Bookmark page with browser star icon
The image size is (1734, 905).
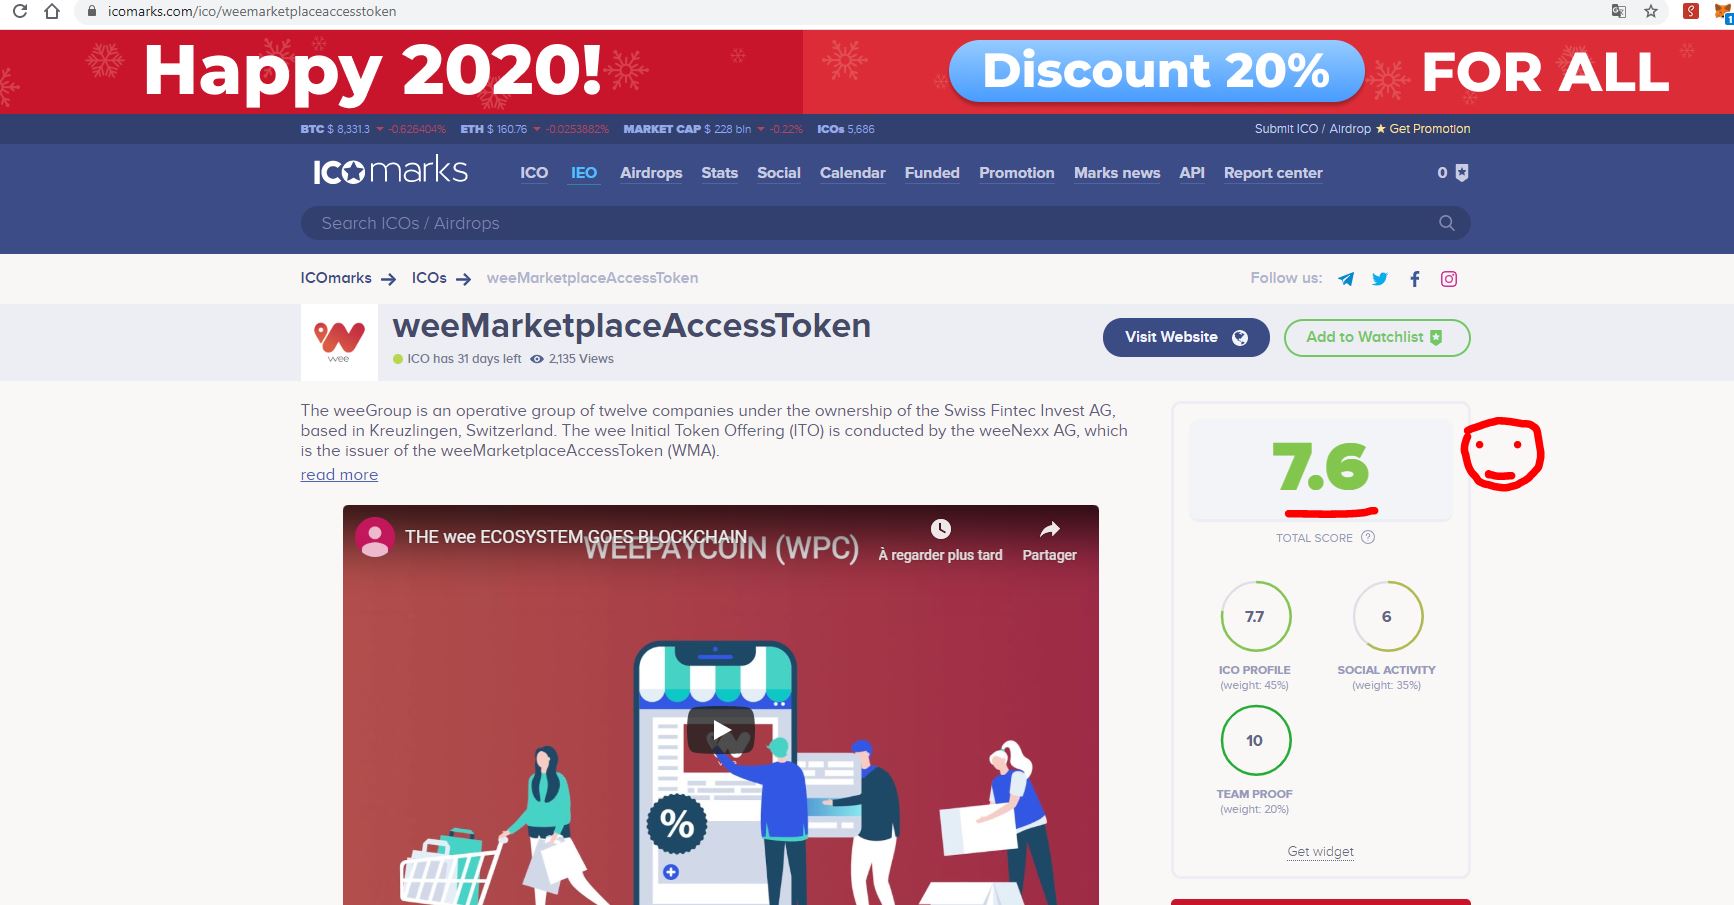click(x=1651, y=11)
